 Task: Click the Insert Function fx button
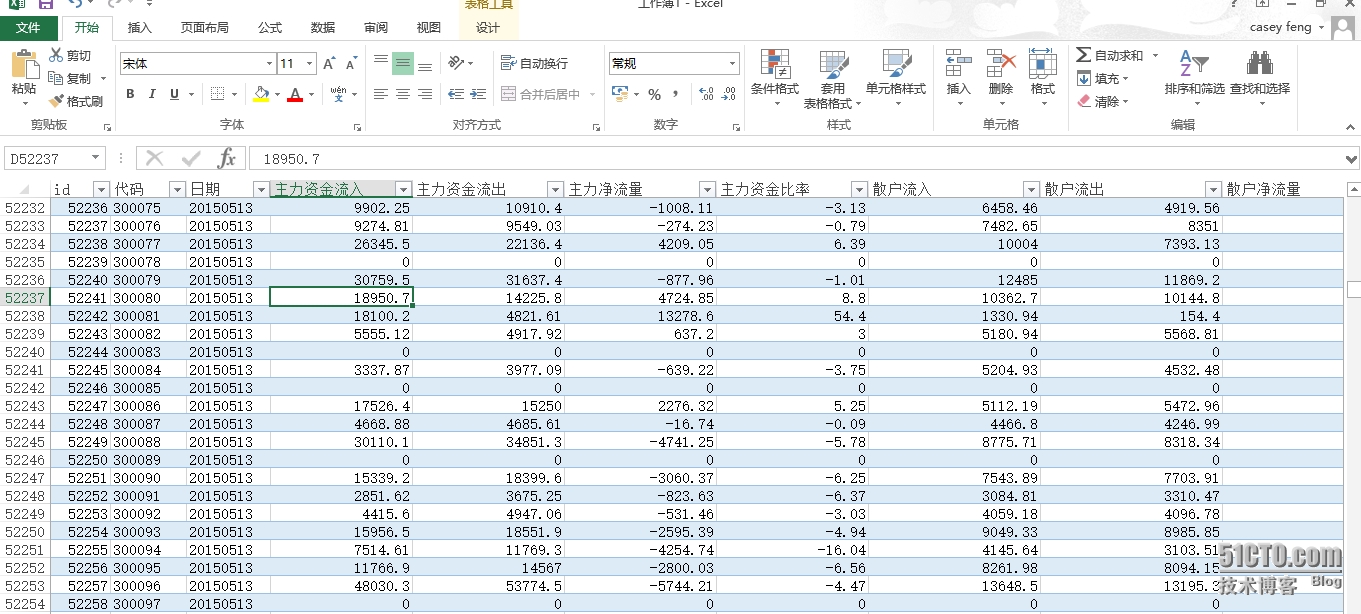coord(227,158)
